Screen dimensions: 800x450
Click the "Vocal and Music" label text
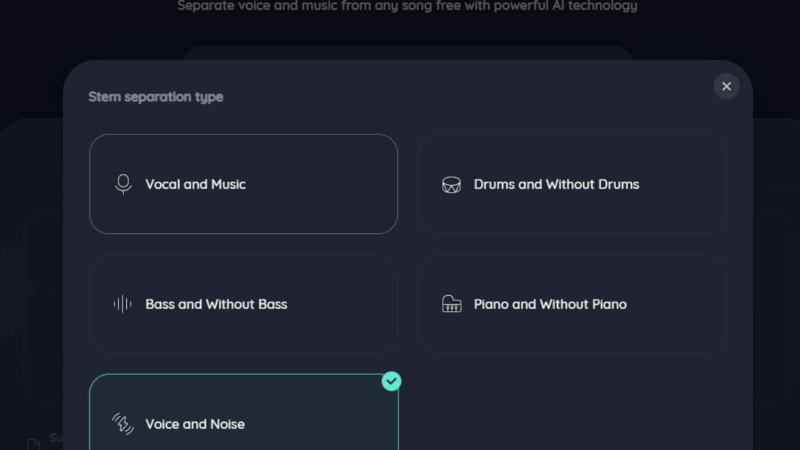195,184
